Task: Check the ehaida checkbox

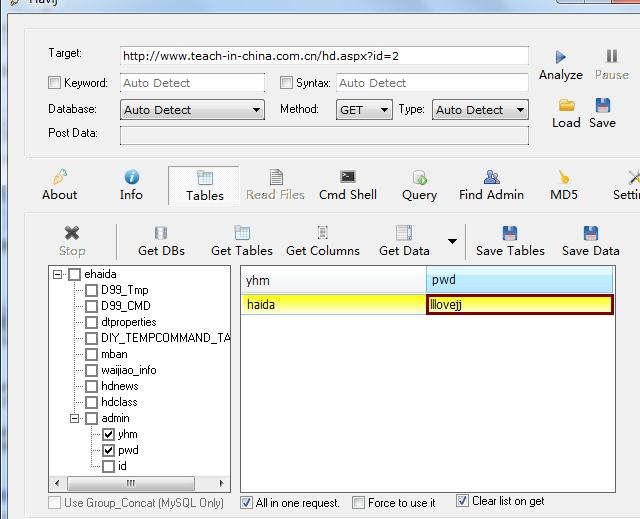Action: (74, 274)
